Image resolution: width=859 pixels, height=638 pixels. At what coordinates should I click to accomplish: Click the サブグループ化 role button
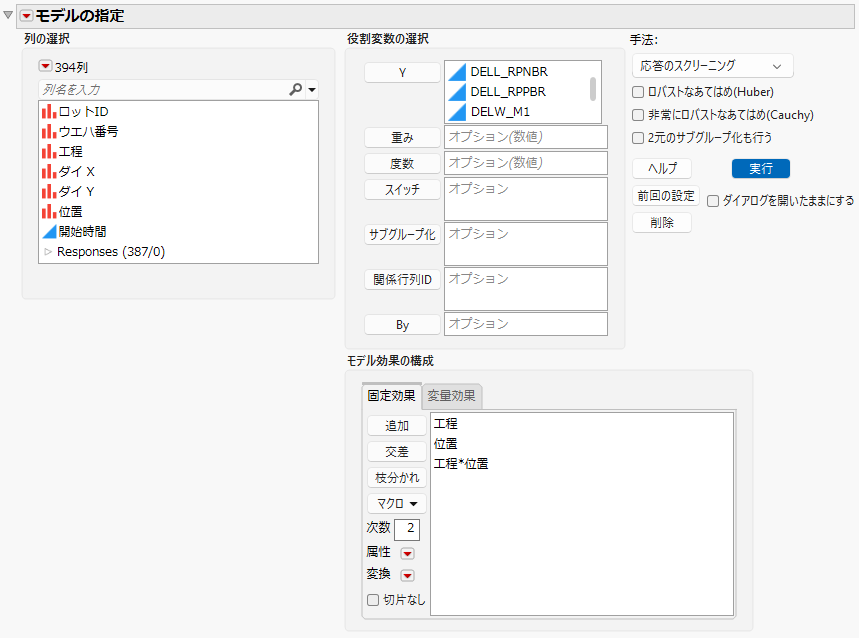pos(402,234)
